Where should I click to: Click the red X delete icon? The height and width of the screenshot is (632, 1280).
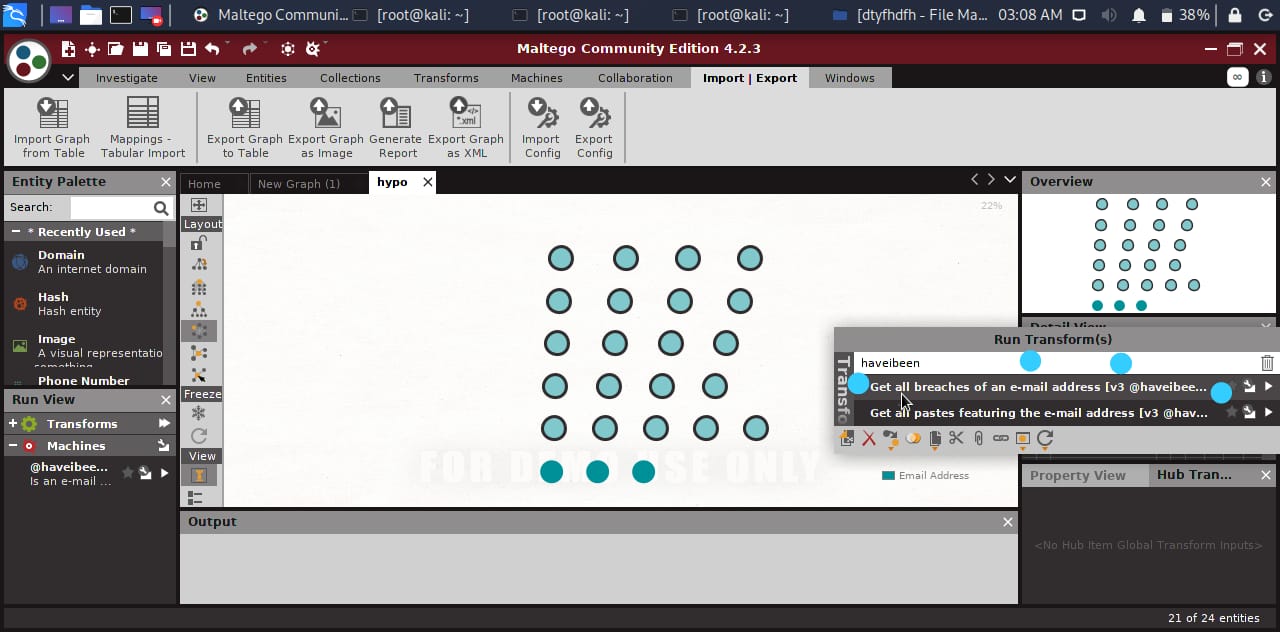pyautogui.click(x=869, y=438)
